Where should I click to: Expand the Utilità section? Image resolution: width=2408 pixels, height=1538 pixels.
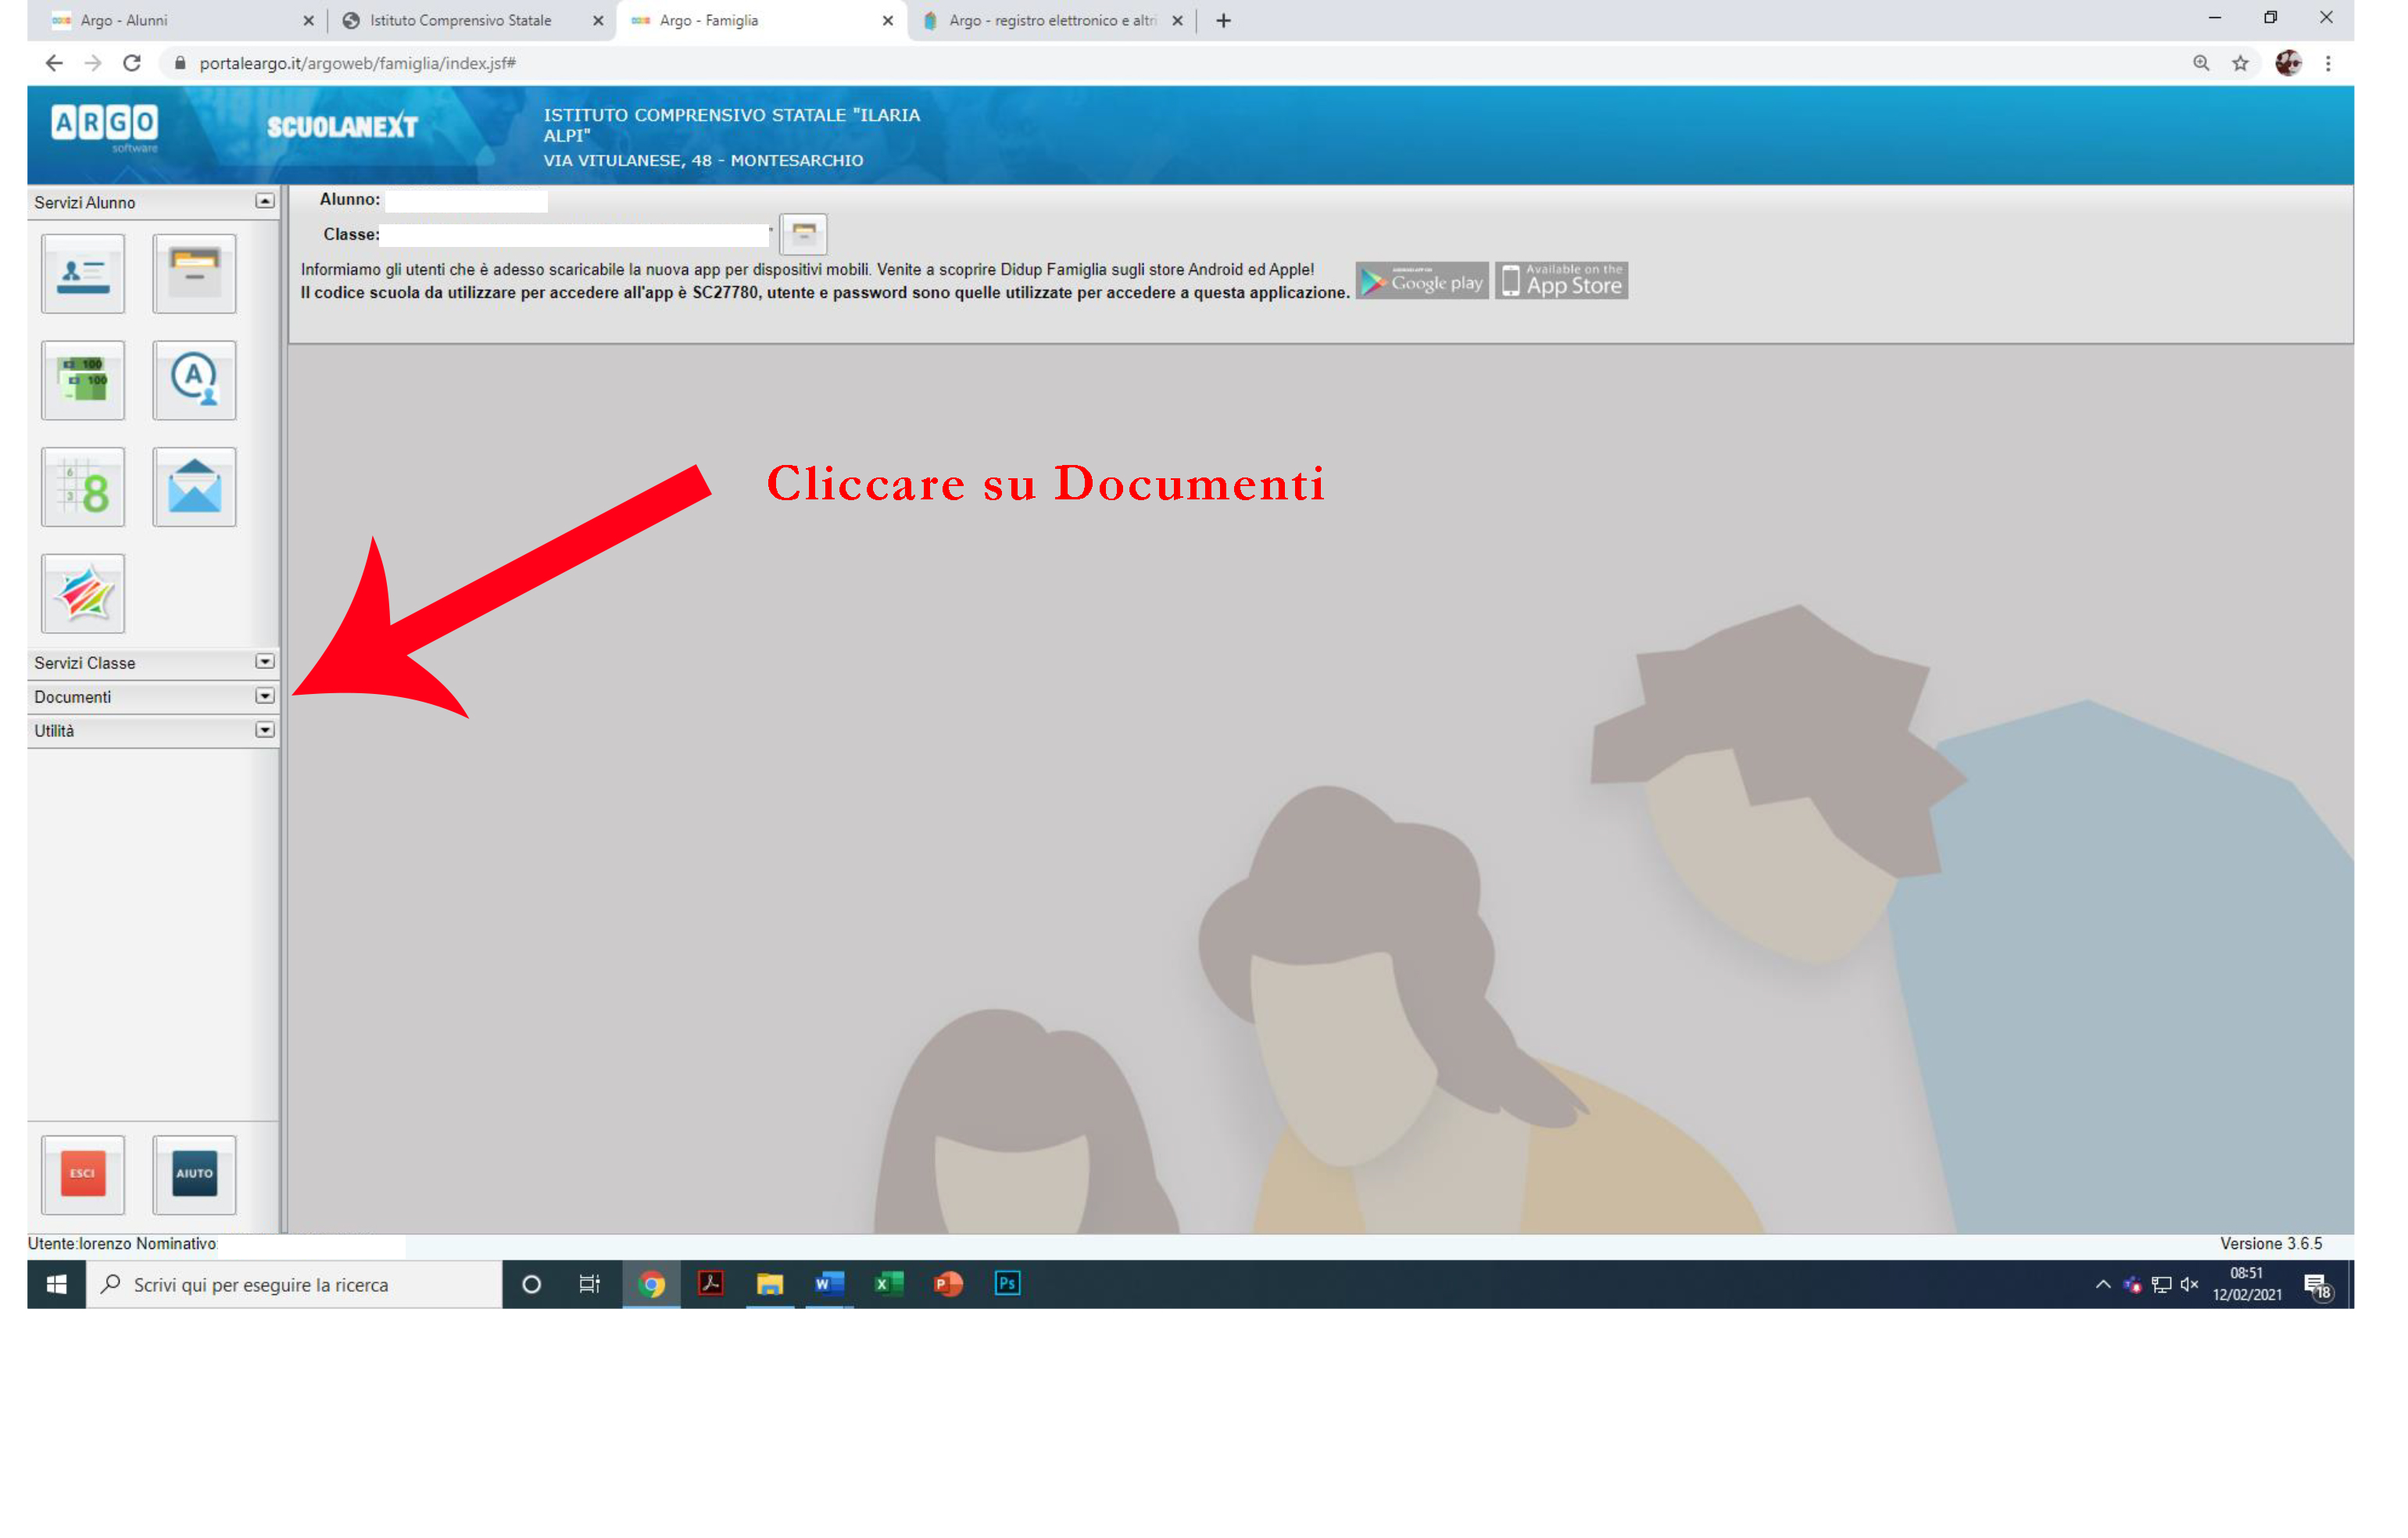[264, 730]
